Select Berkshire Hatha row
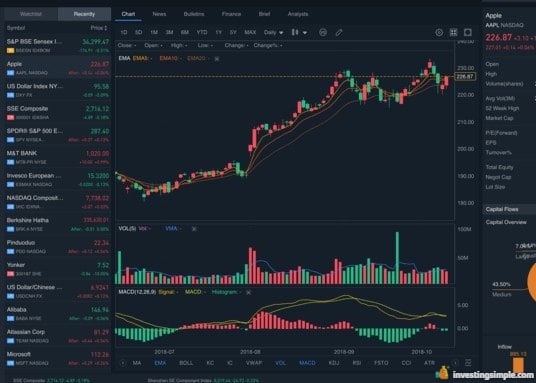This screenshot has height=383, width=536. pyautogui.click(x=57, y=224)
